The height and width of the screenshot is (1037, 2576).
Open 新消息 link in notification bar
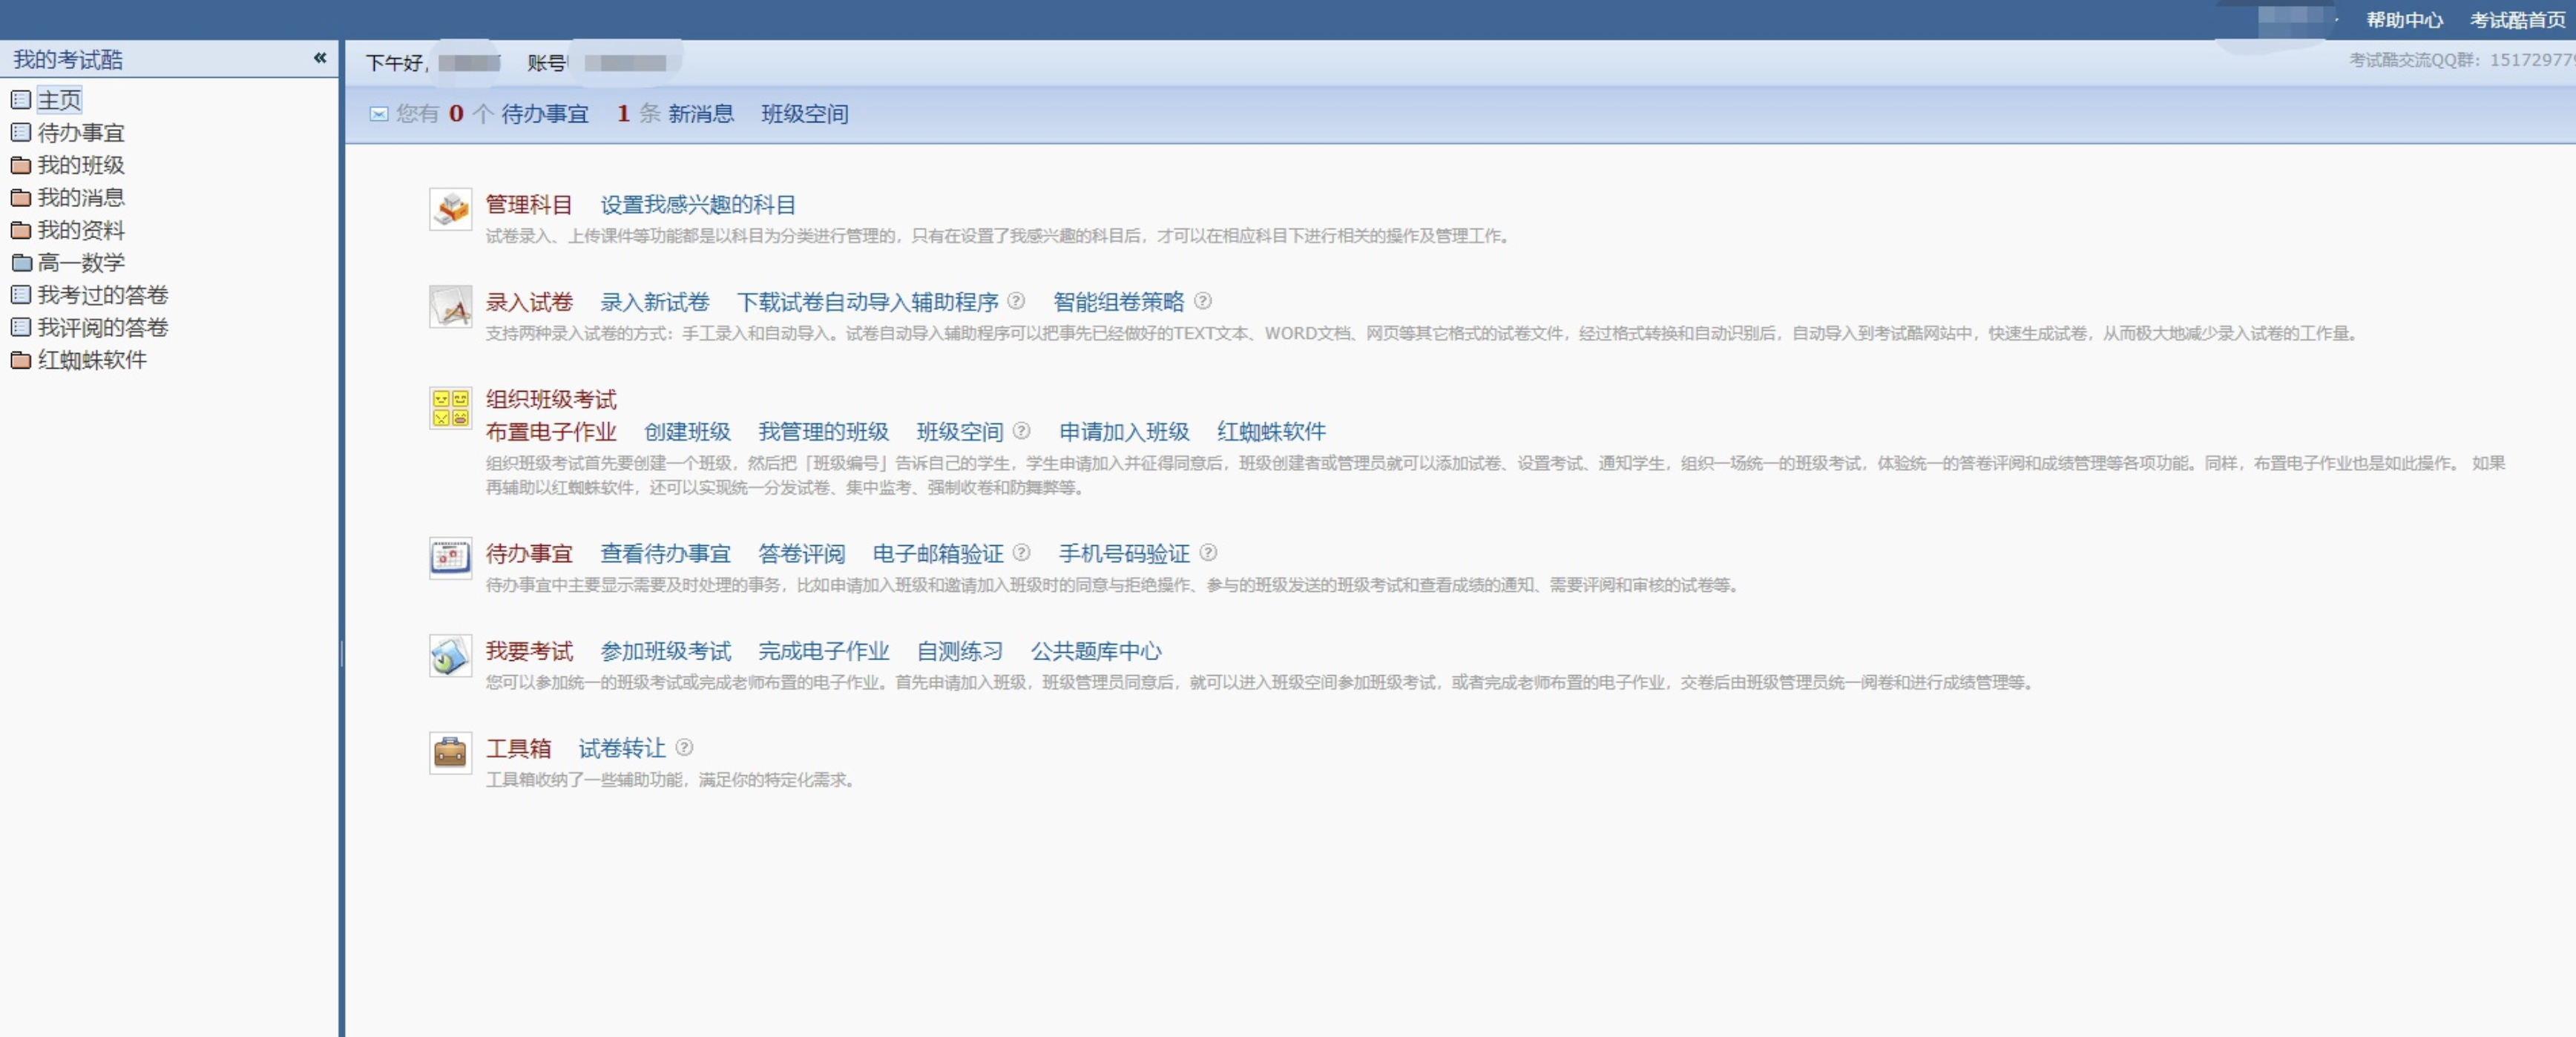[701, 114]
